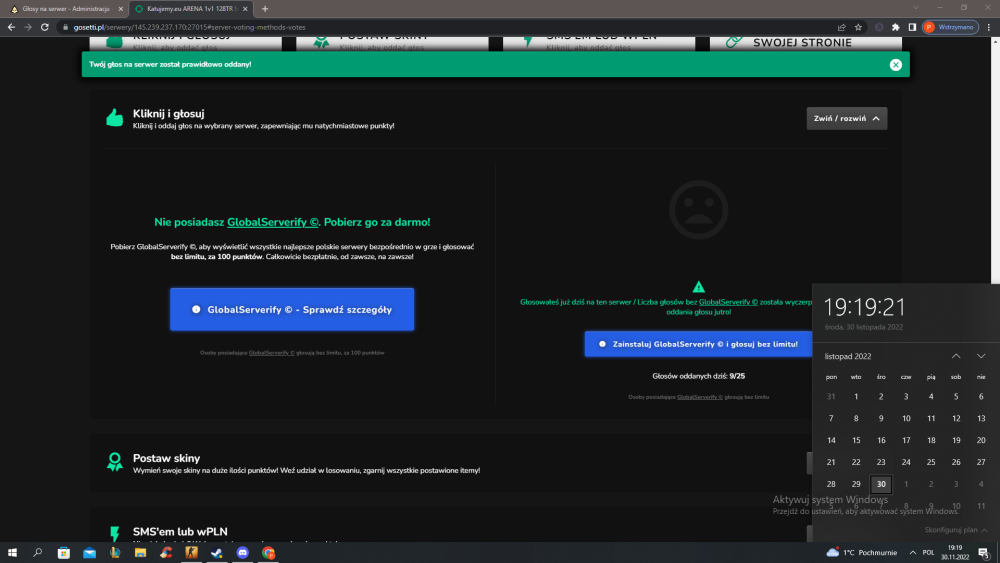1000x563 pixels.
Task: Open League of Legends from taskbar
Action: 115,552
